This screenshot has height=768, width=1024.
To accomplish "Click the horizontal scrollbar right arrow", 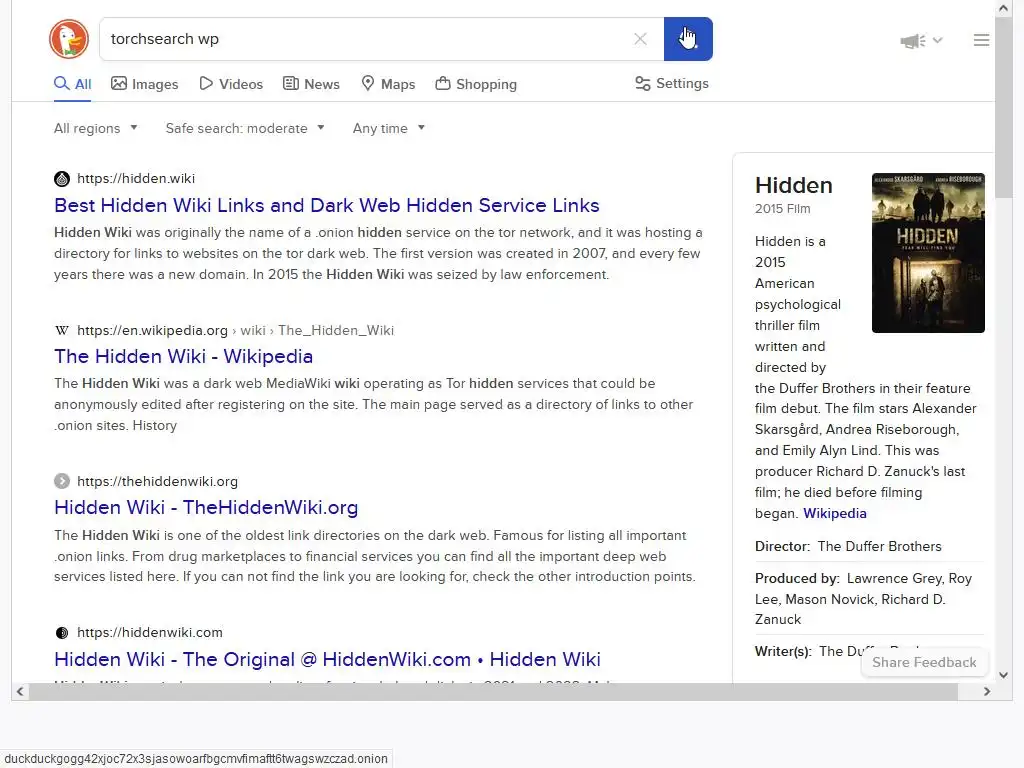I will coord(987,692).
